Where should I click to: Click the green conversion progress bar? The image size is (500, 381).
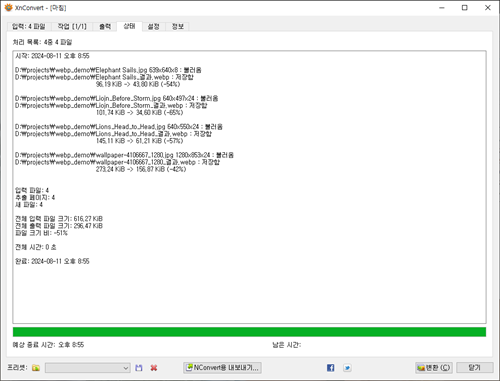(249, 332)
